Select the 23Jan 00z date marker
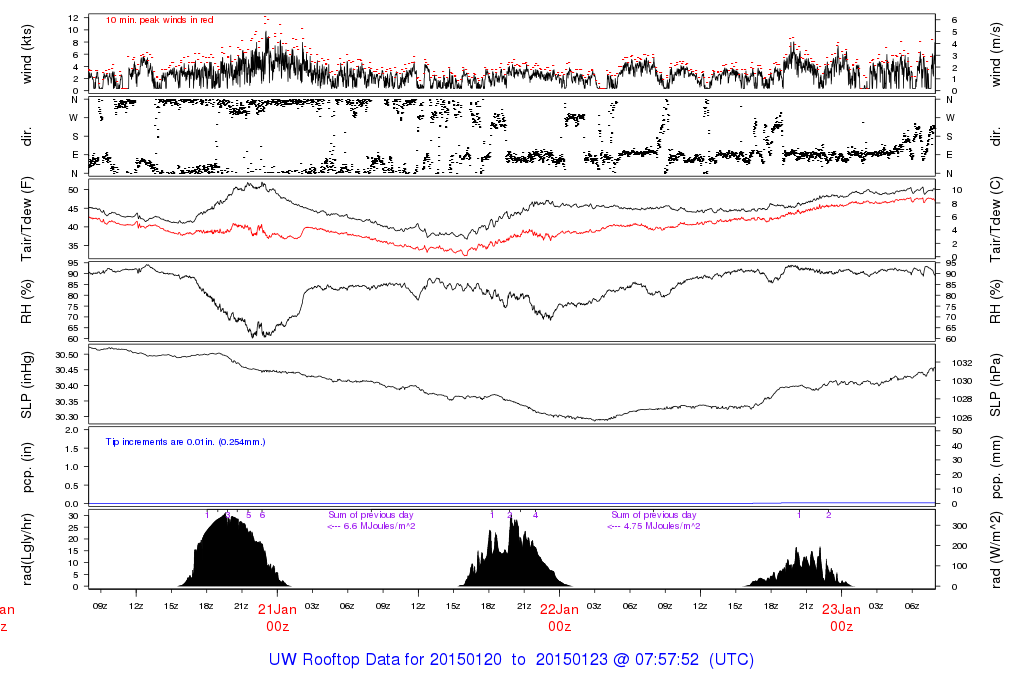1024x700 pixels. (842, 617)
